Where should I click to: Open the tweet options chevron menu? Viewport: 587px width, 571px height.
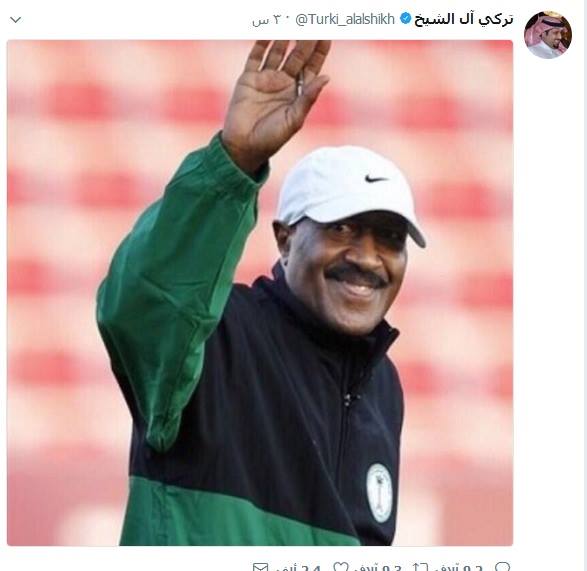pyautogui.click(x=16, y=19)
